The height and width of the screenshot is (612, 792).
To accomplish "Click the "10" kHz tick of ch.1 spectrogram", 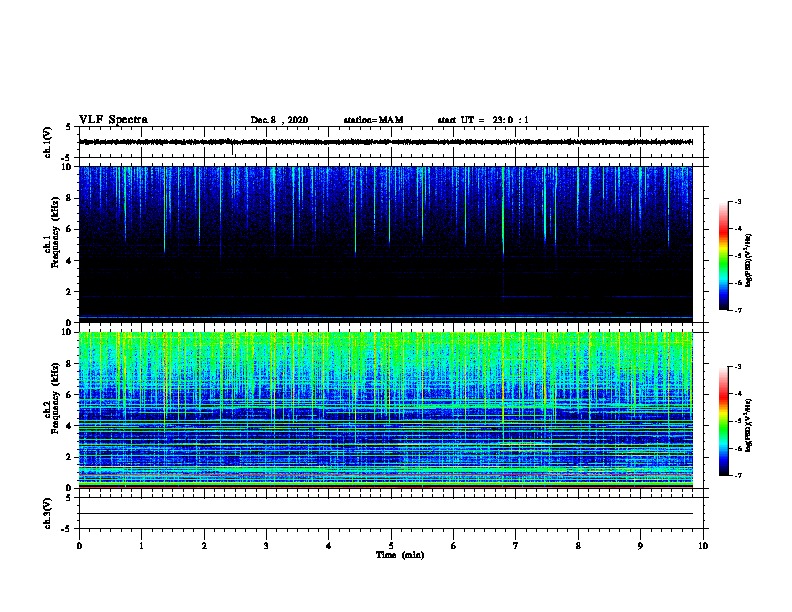I will click(68, 167).
